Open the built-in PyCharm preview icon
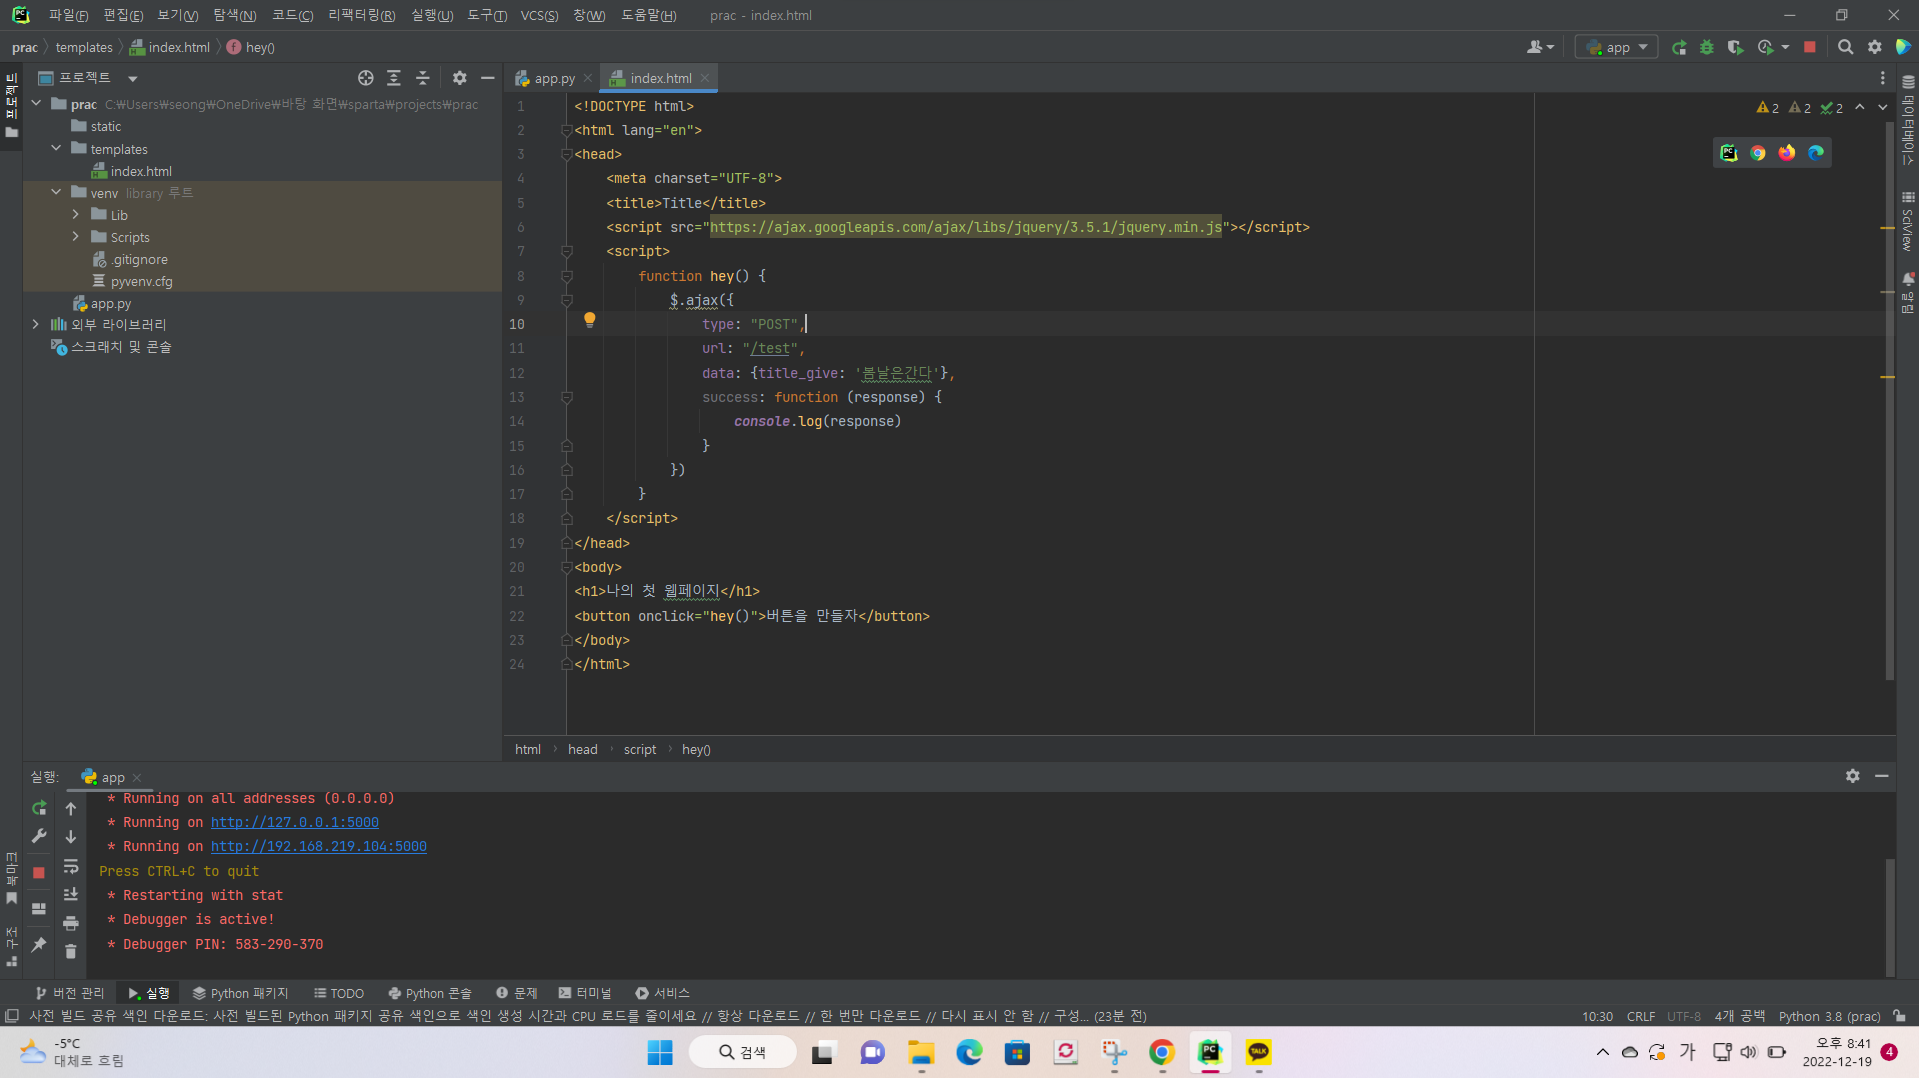The image size is (1919, 1078). 1729,153
